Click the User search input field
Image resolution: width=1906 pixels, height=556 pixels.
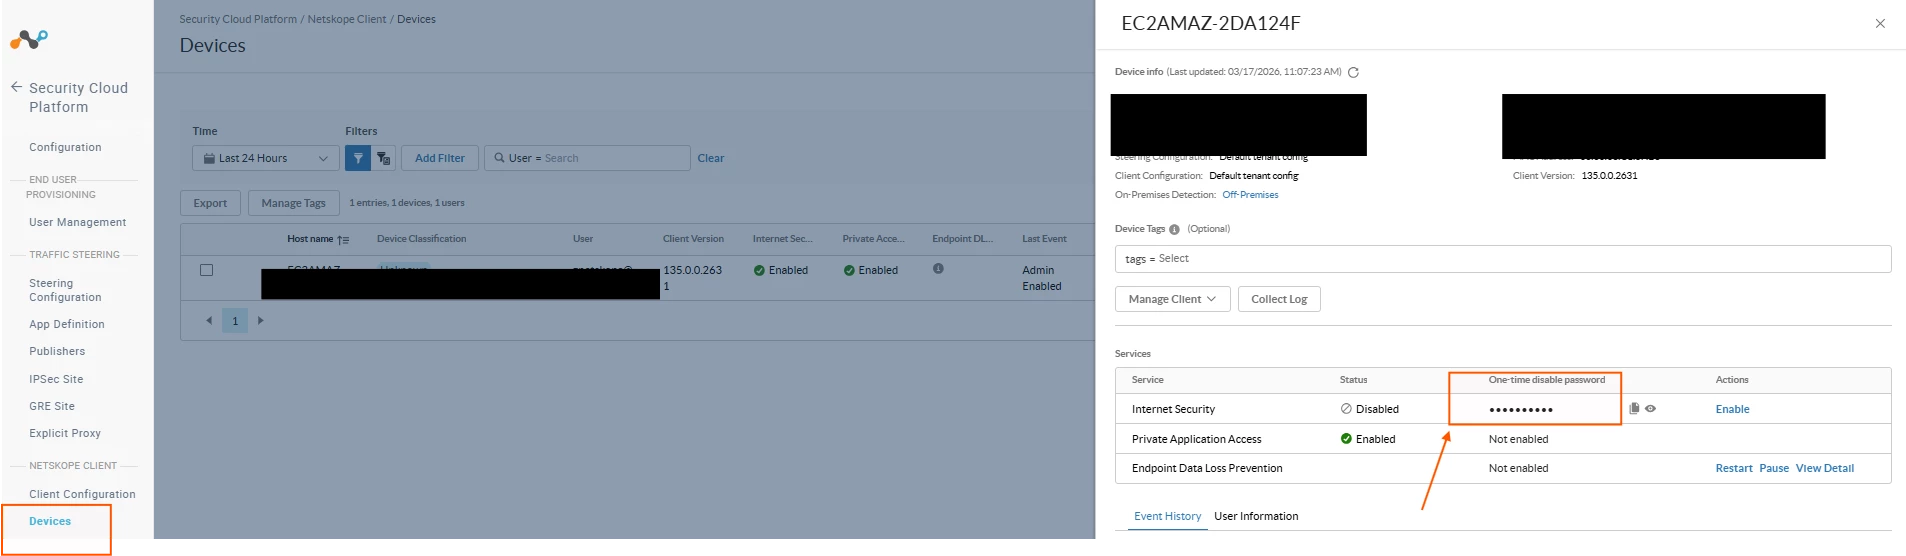click(x=587, y=158)
